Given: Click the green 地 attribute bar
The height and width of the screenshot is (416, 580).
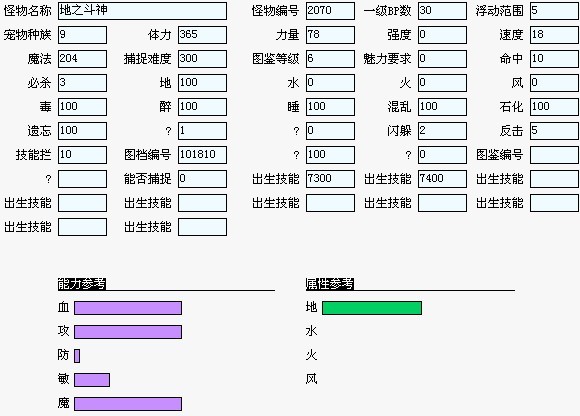Looking at the screenshot, I should point(372,308).
